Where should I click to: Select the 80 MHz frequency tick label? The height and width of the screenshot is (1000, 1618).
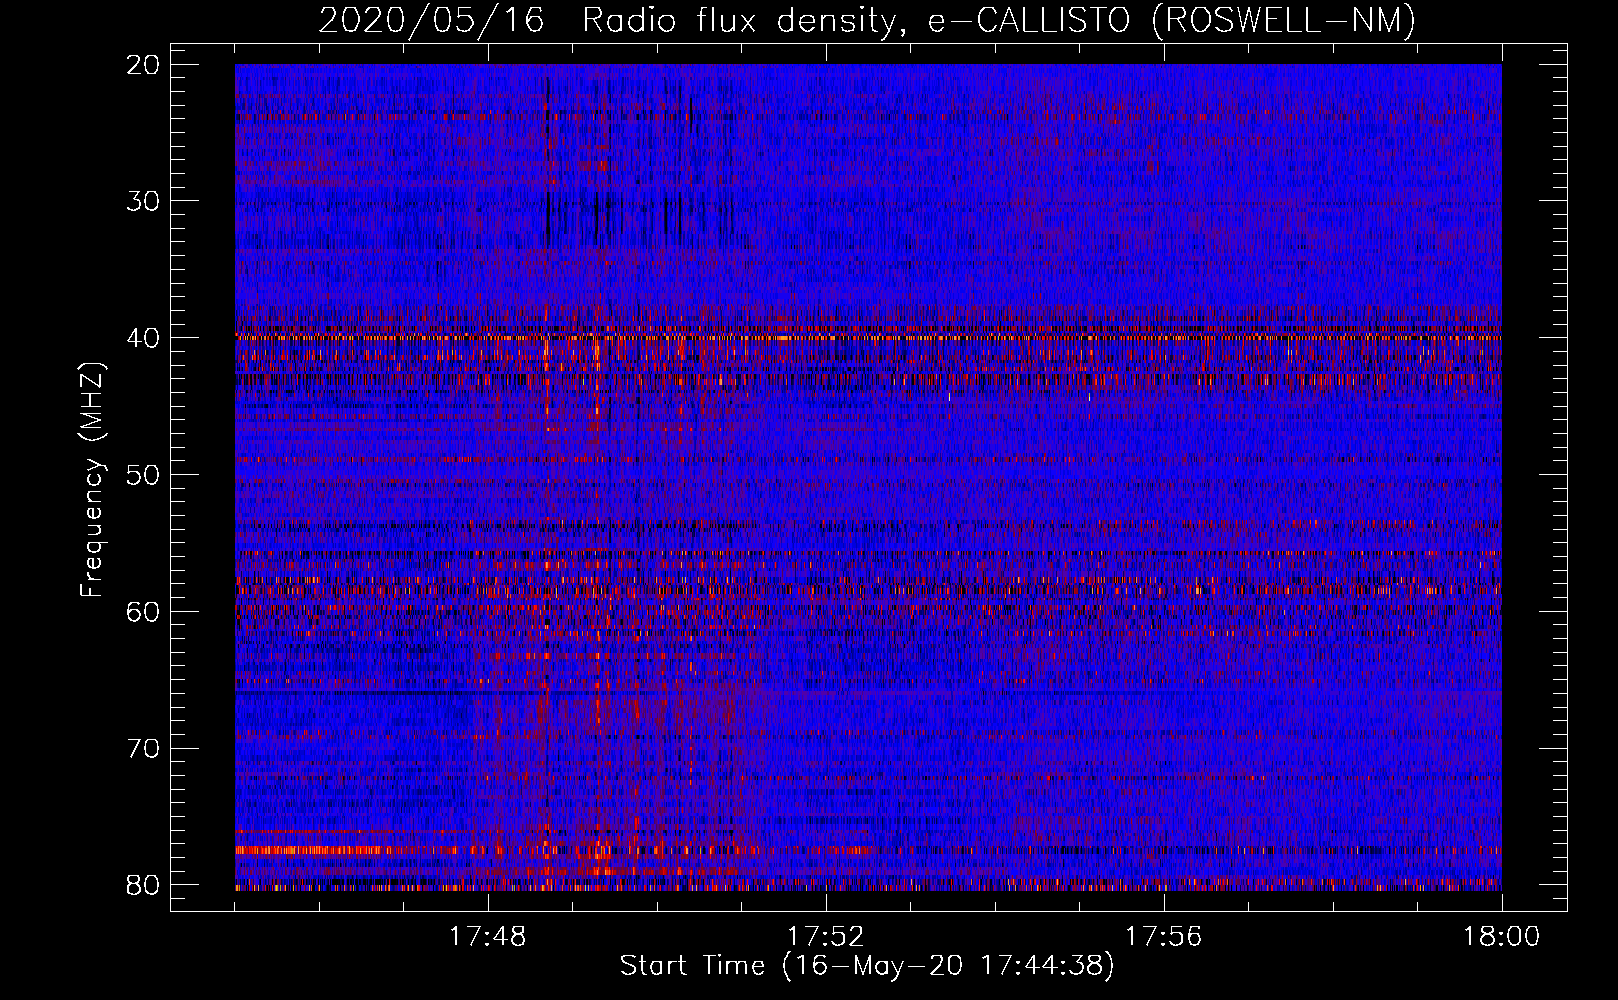click(143, 885)
